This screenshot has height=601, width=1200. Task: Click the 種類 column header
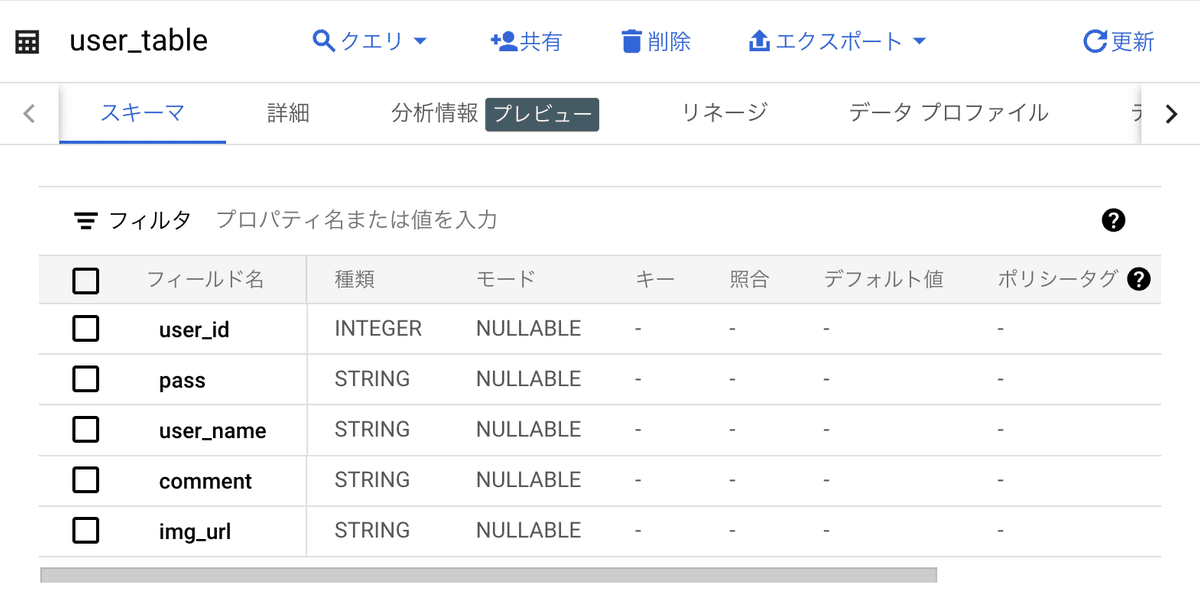pyautogui.click(x=354, y=279)
